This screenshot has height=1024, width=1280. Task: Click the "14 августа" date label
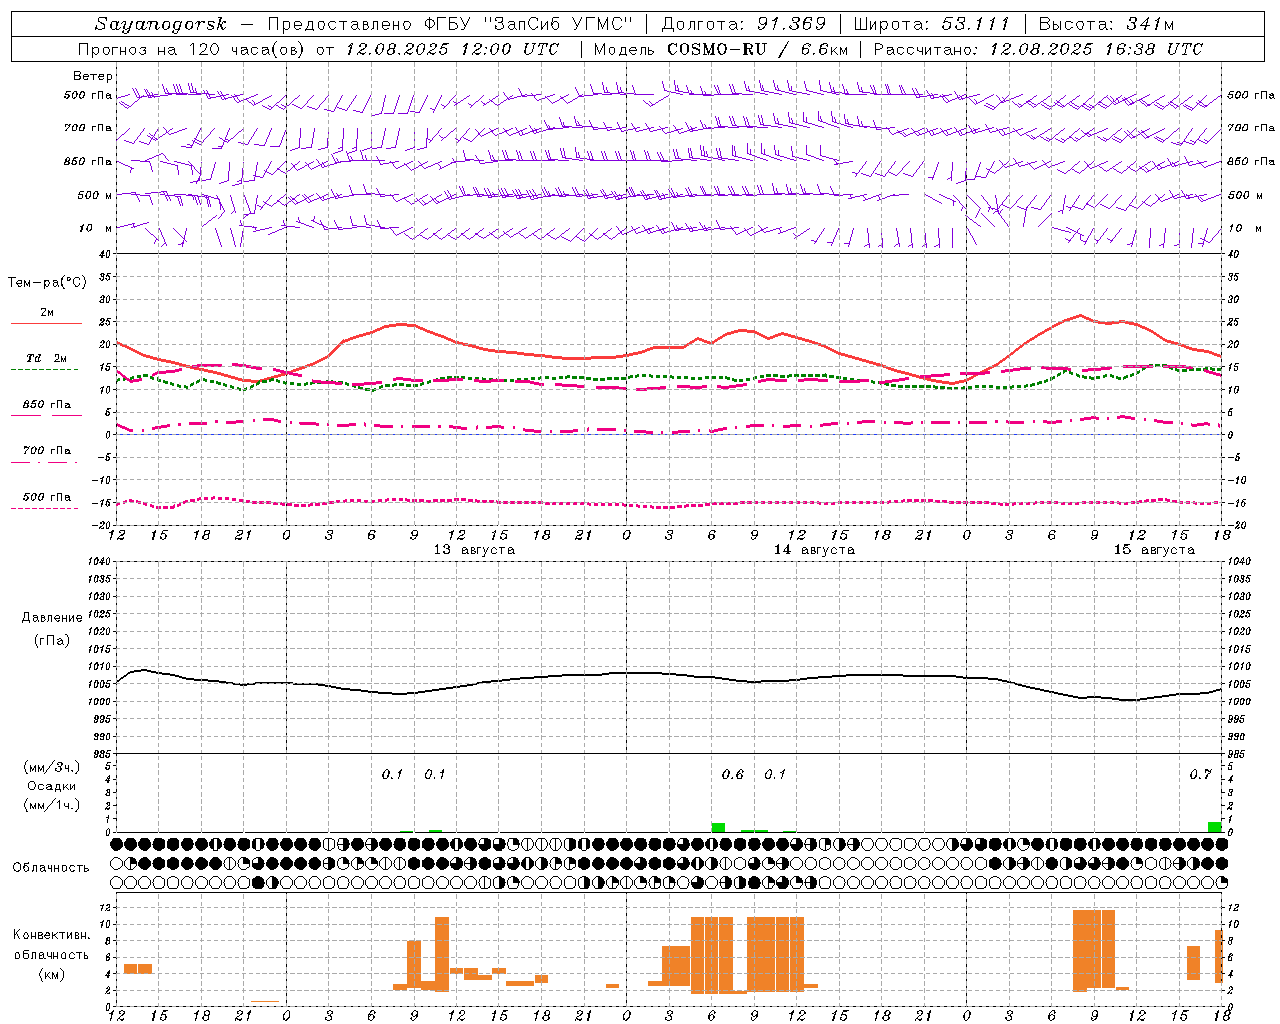tap(814, 550)
